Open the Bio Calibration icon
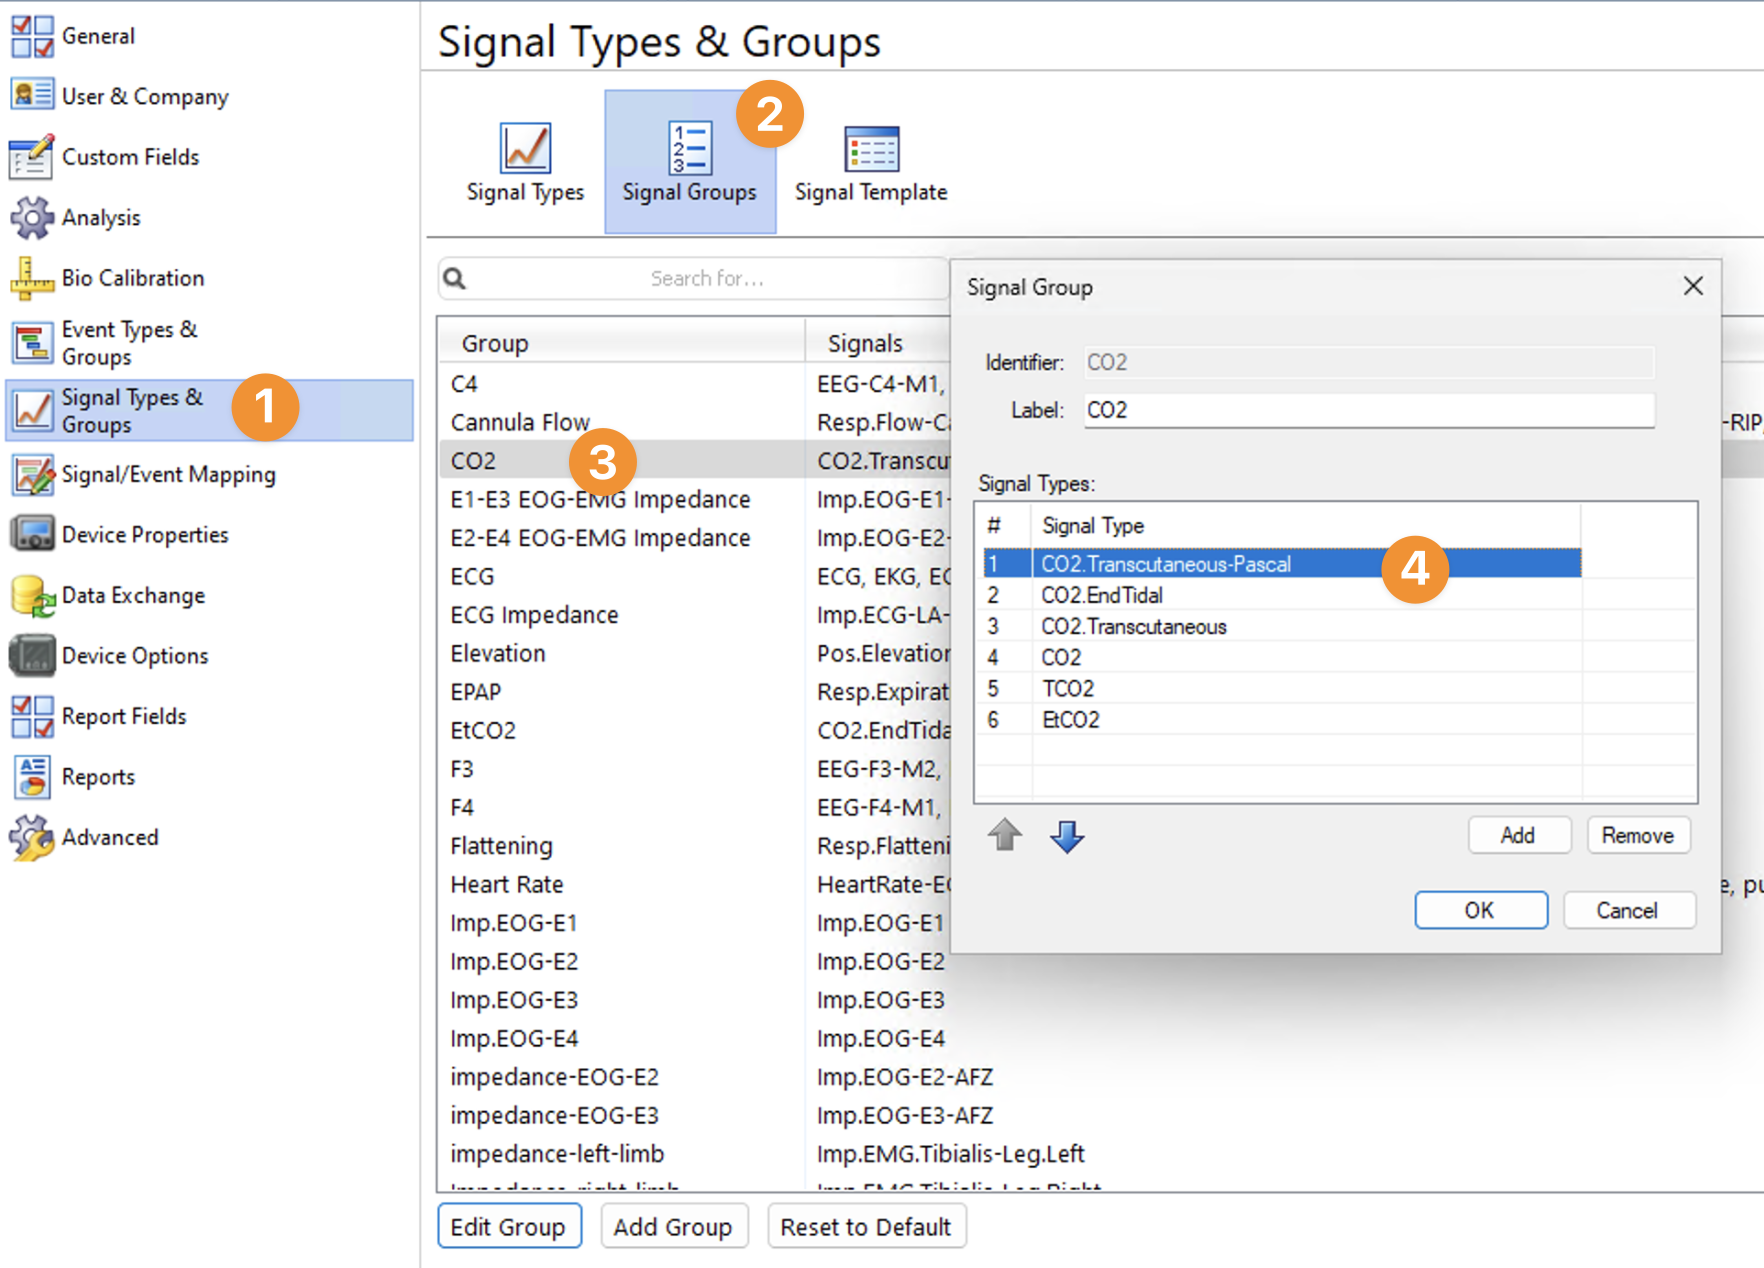Image resolution: width=1764 pixels, height=1268 pixels. point(32,278)
